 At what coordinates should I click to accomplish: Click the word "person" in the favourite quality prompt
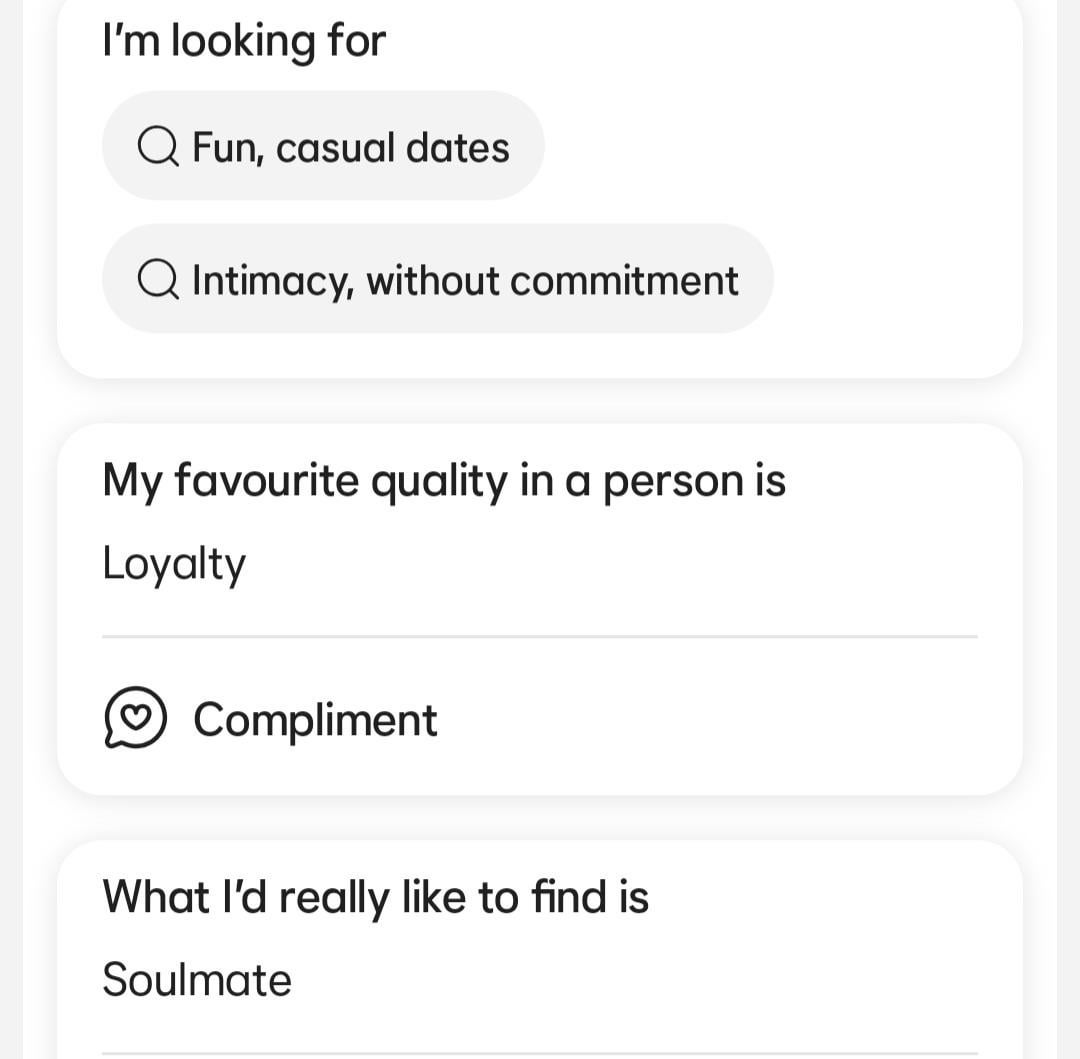tap(669, 481)
